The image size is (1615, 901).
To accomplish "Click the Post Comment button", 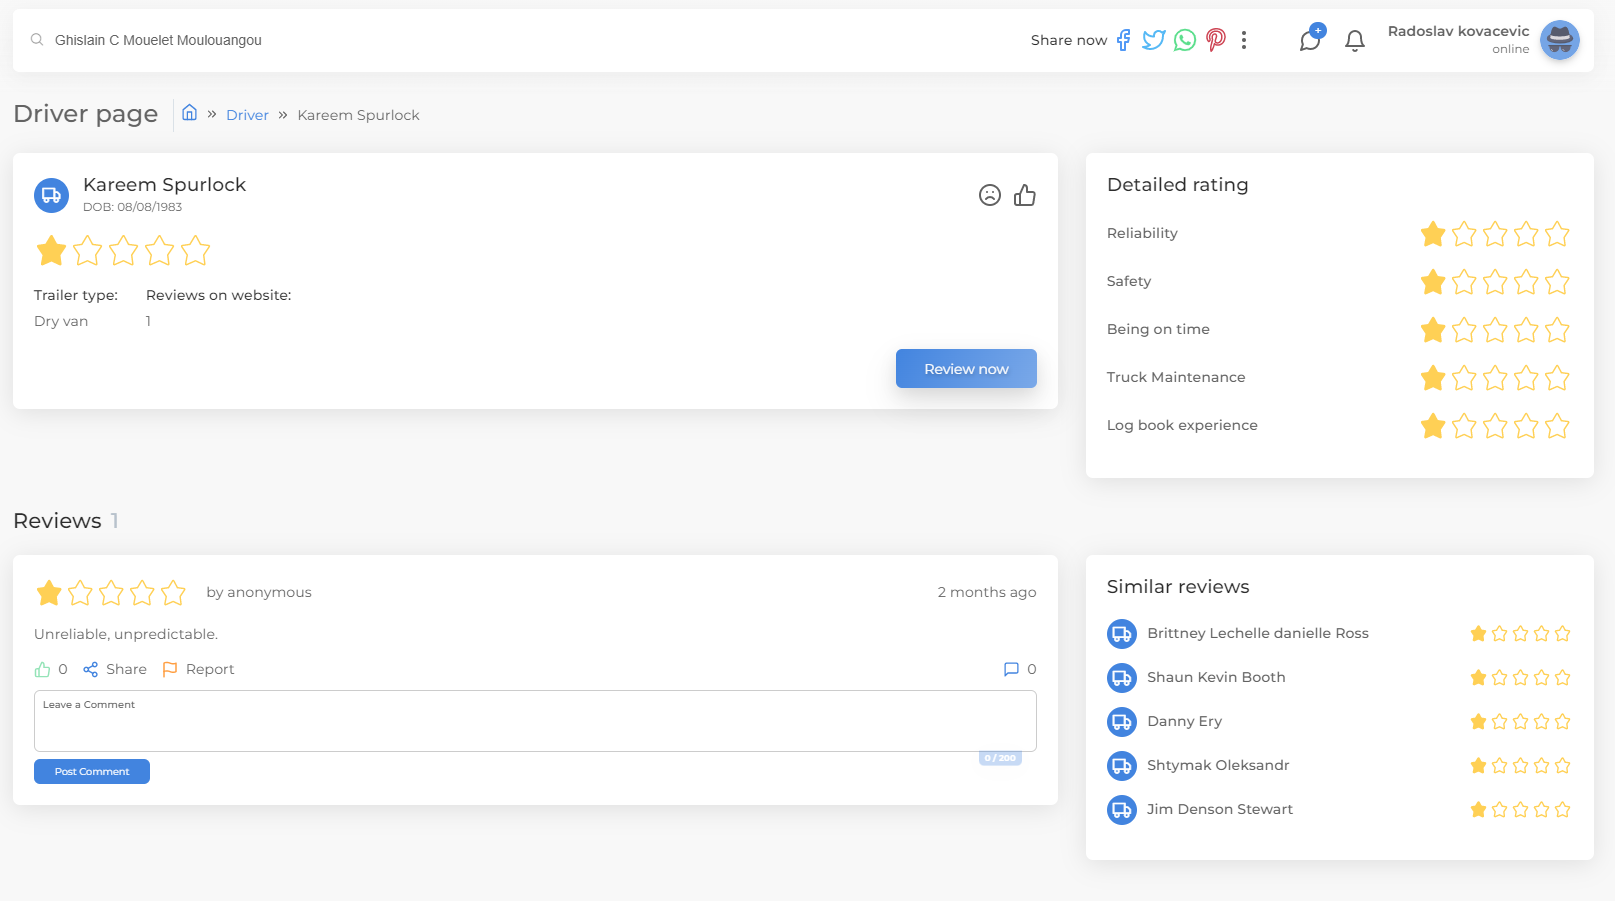I will click(92, 771).
